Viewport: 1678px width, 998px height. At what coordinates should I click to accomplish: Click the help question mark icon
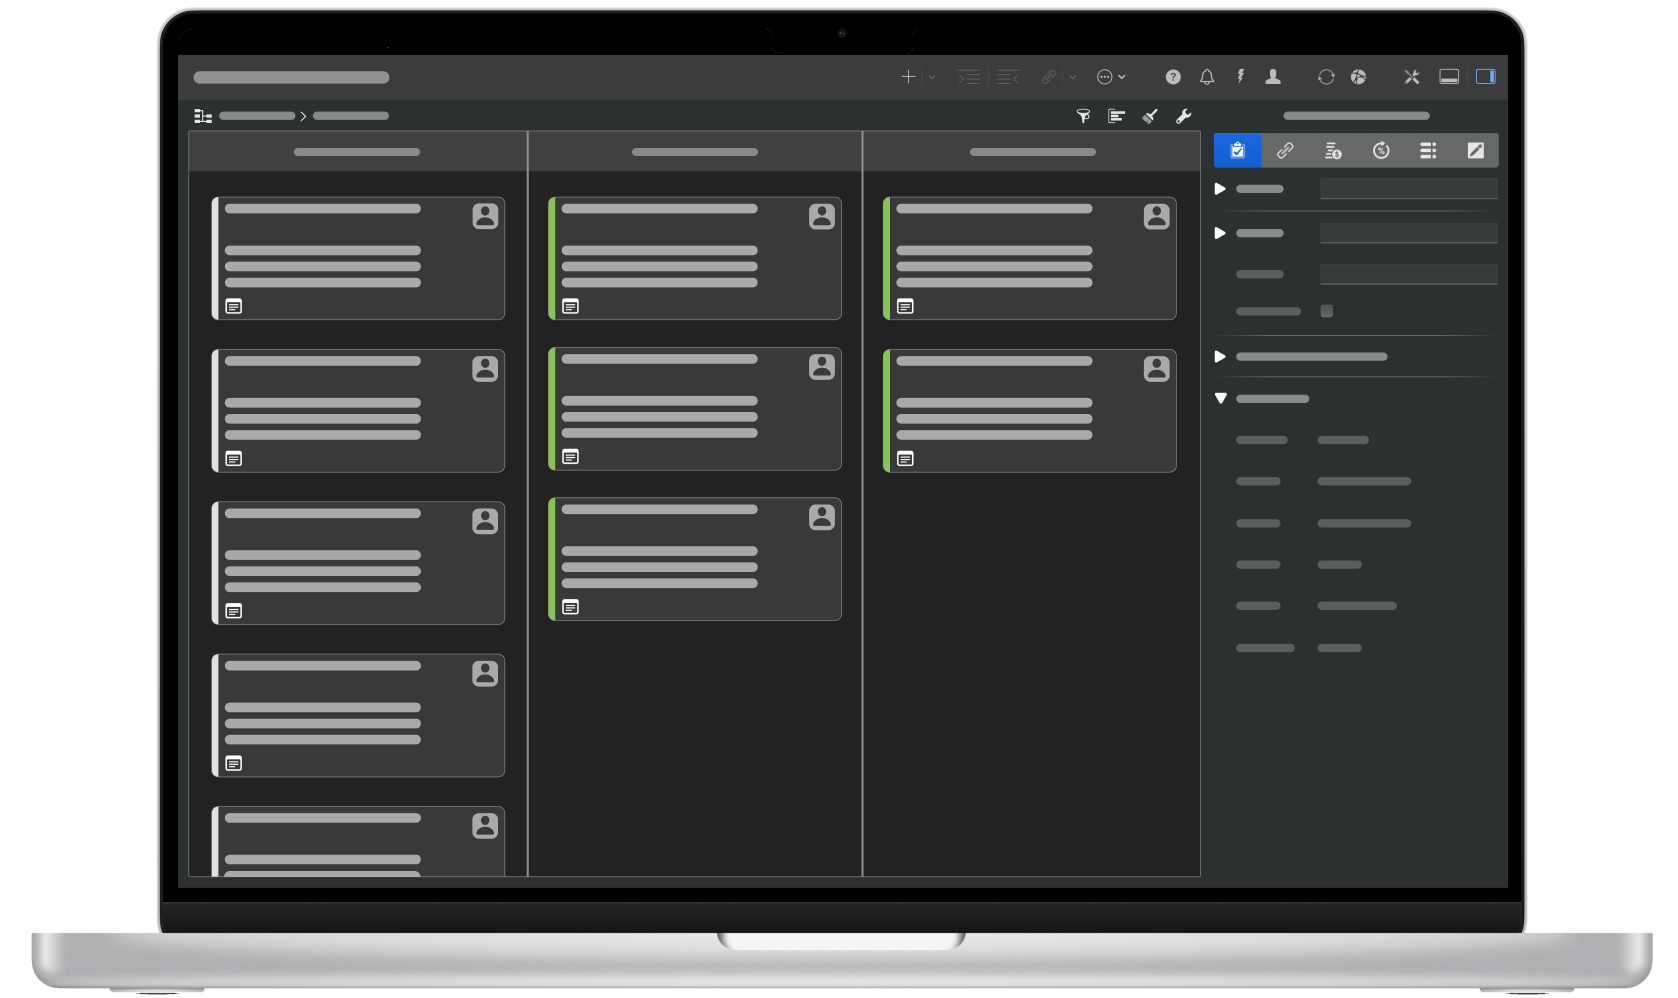[x=1172, y=76]
